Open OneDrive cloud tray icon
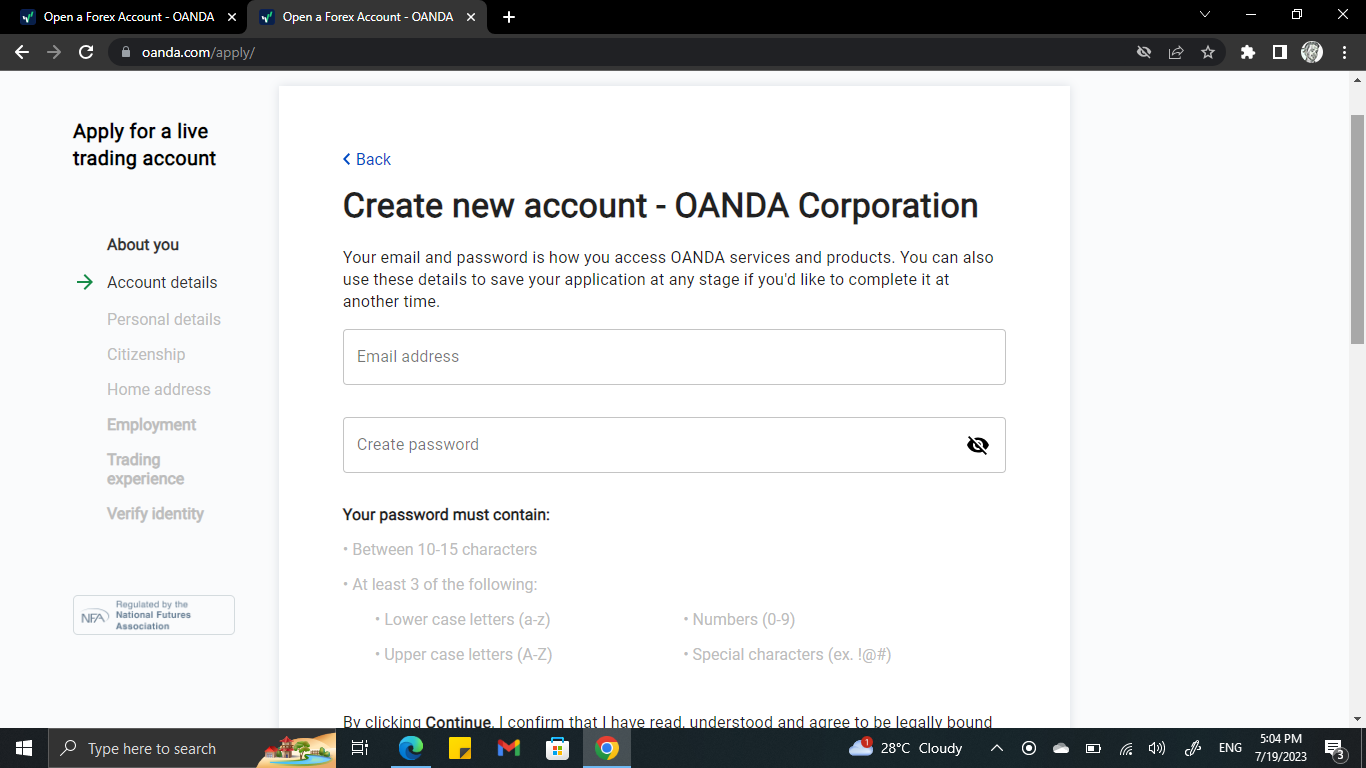1366x768 pixels. point(1061,748)
